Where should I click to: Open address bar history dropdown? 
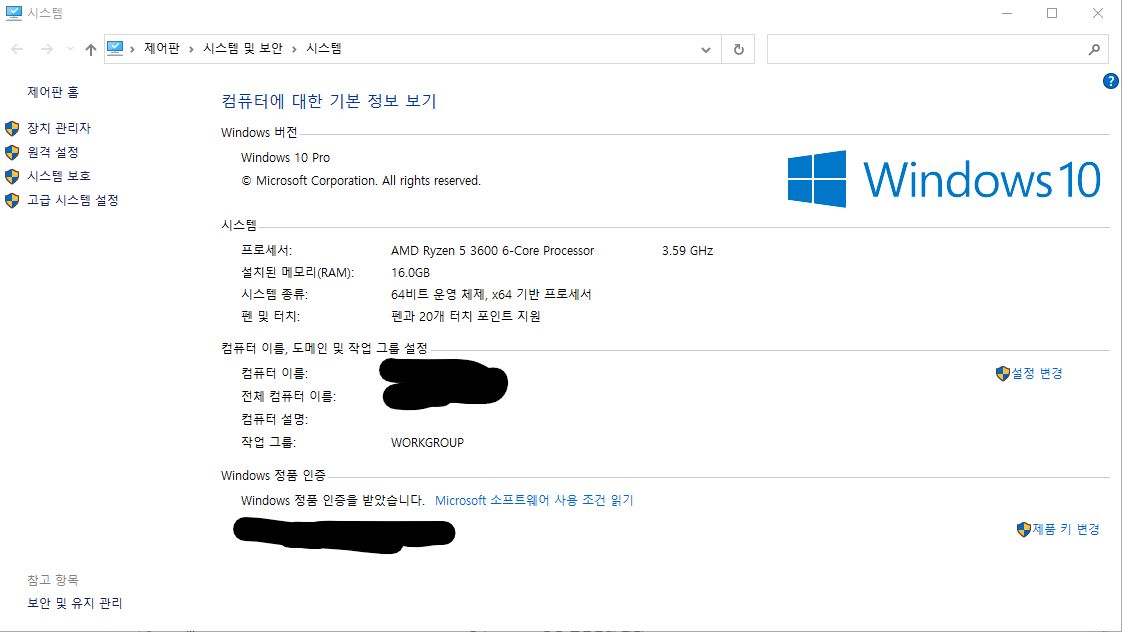[x=706, y=49]
